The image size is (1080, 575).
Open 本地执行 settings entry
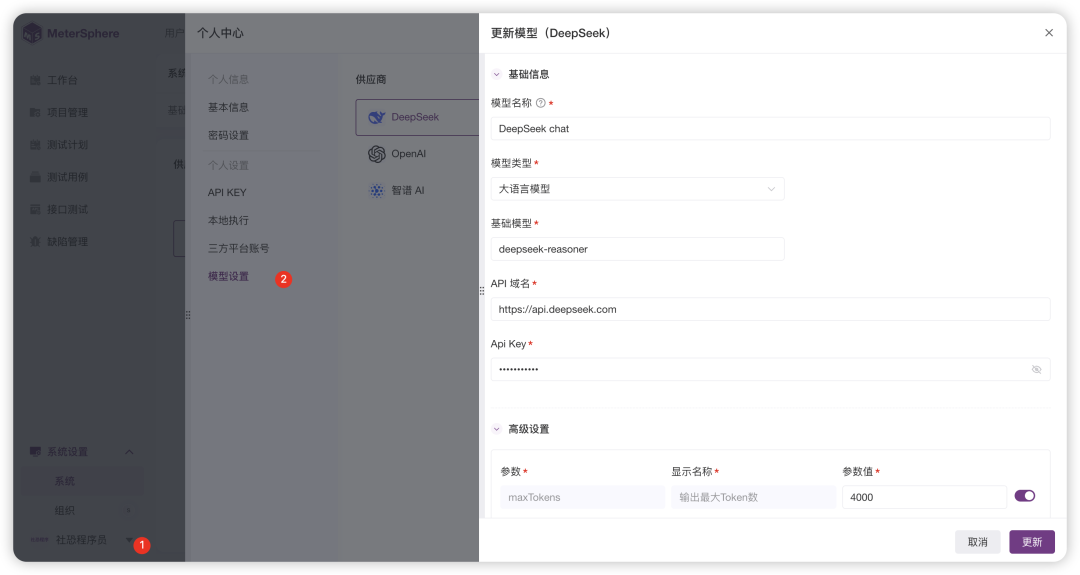pos(228,220)
